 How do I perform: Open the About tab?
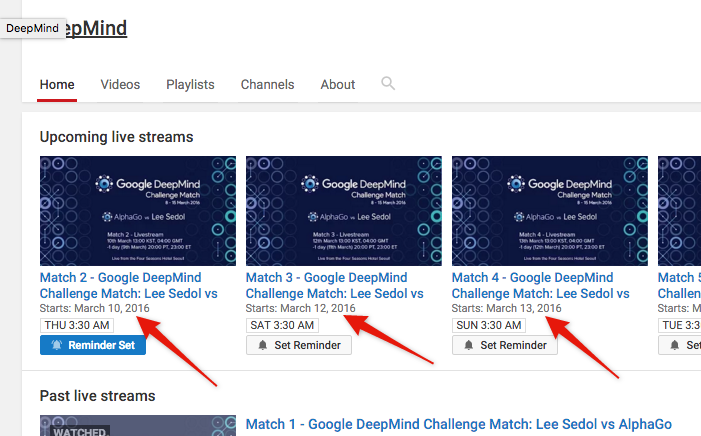[x=338, y=85]
